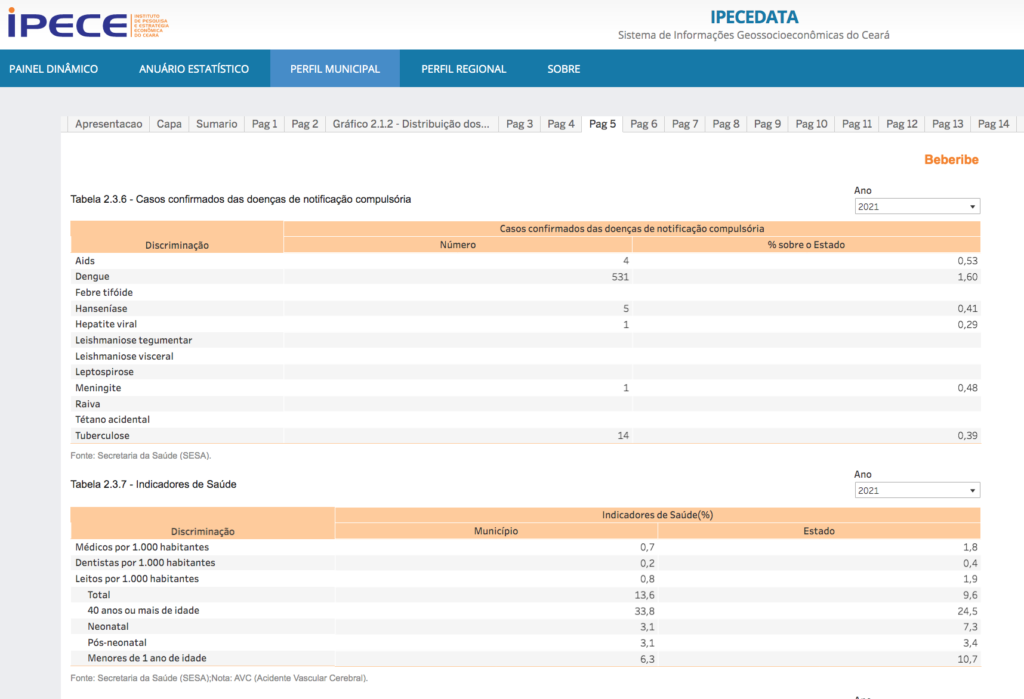Image resolution: width=1024 pixels, height=699 pixels.
Task: Switch to the Capa tab
Action: 169,124
